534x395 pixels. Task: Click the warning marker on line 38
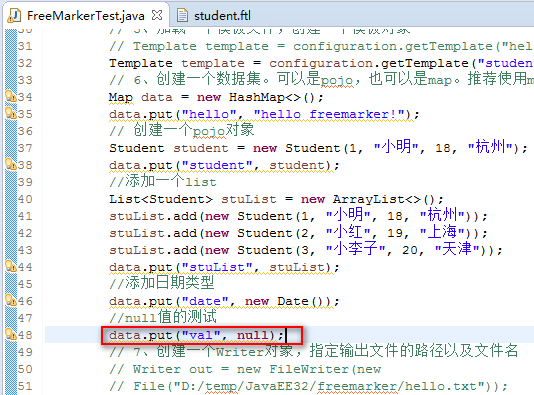point(11,164)
